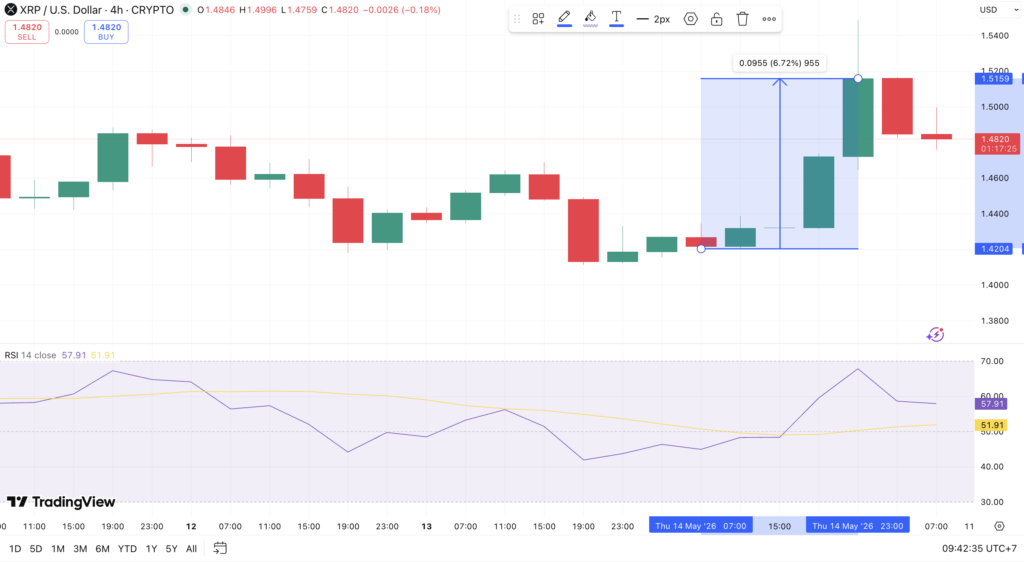The height and width of the screenshot is (562, 1024).
Task: Click the yellow 51.91 RSI scale label
Action: (x=991, y=425)
